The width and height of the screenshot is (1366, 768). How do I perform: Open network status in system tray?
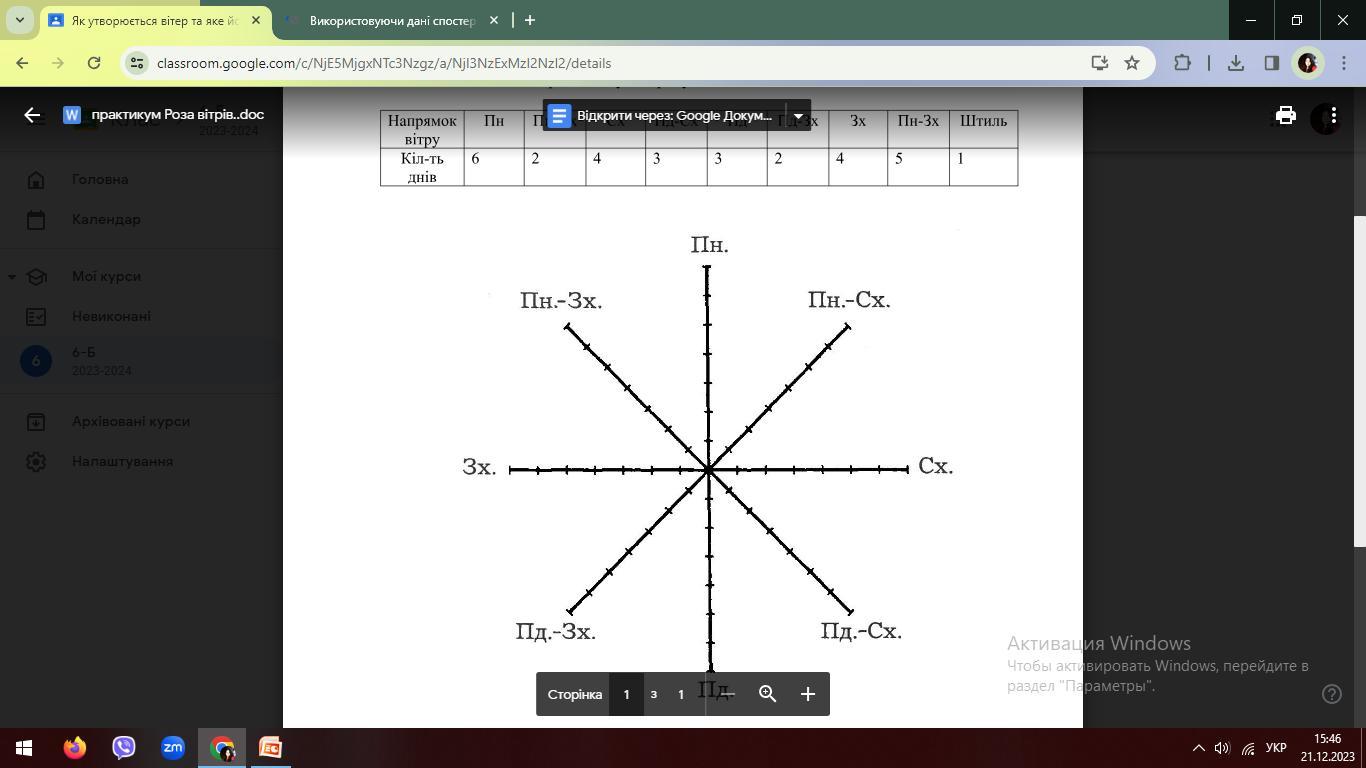[1248, 748]
